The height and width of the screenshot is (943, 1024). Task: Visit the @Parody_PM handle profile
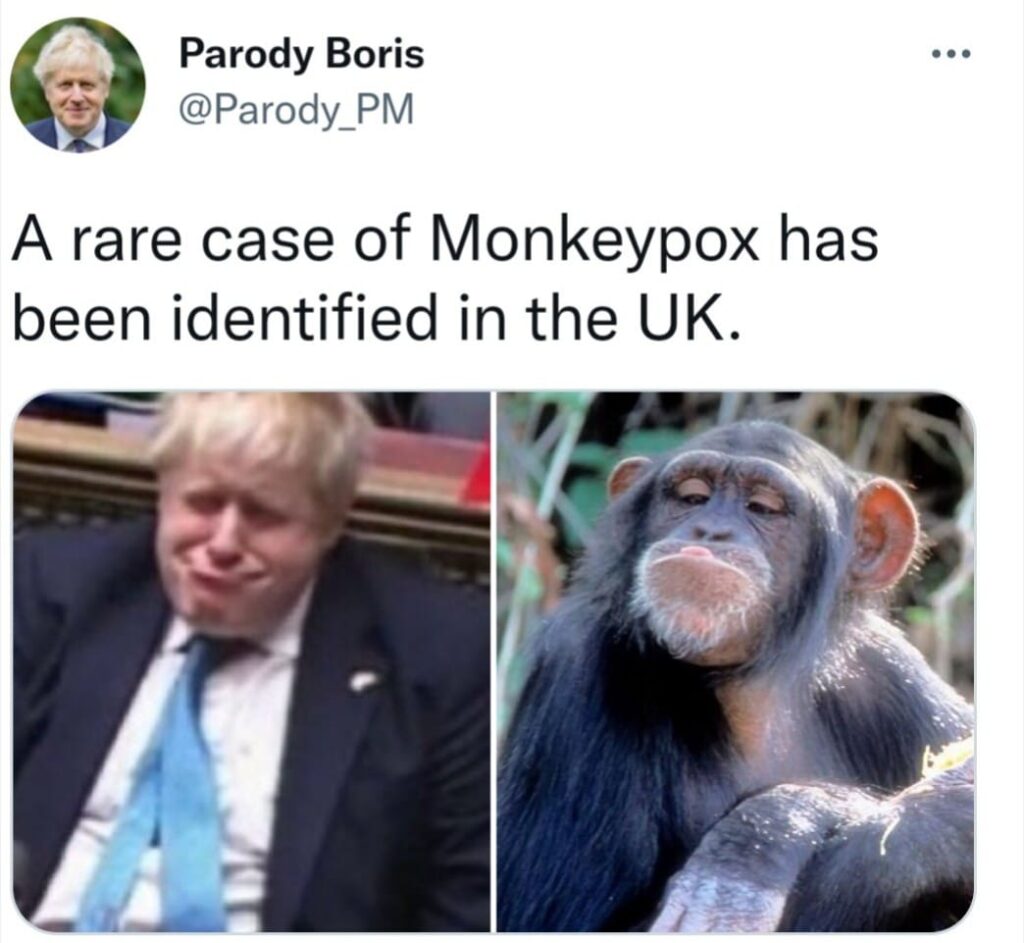(x=296, y=109)
